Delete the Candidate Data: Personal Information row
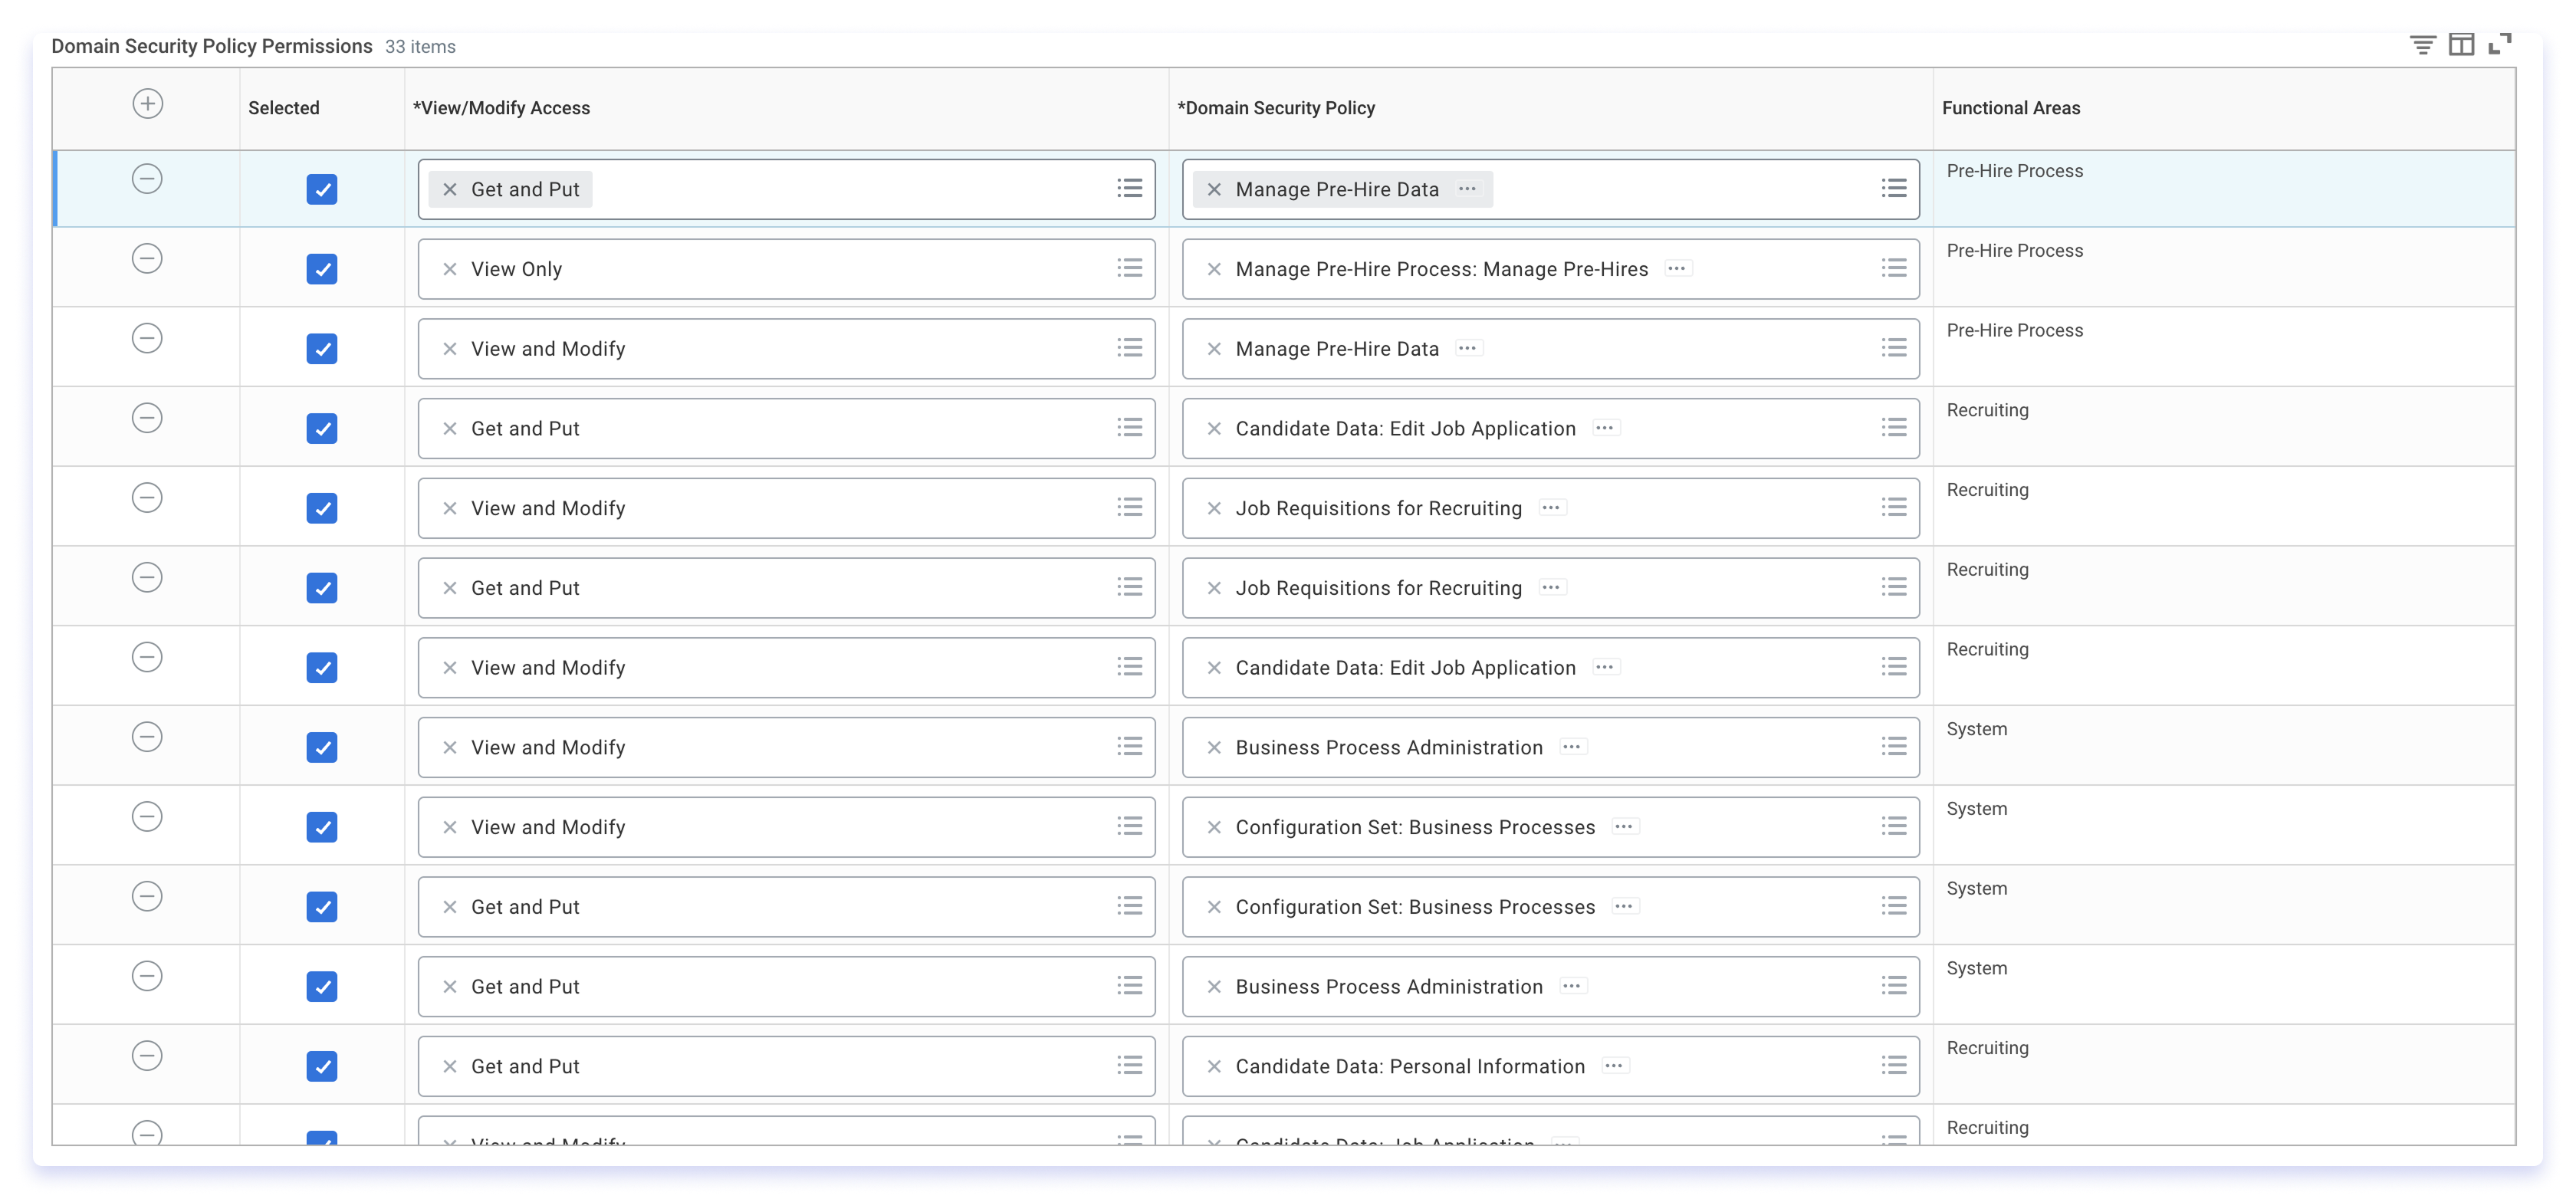2576x1199 pixels. (147, 1056)
